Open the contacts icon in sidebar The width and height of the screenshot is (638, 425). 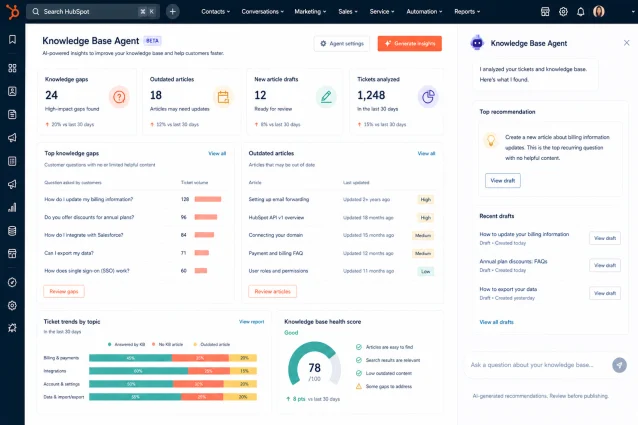click(13, 91)
